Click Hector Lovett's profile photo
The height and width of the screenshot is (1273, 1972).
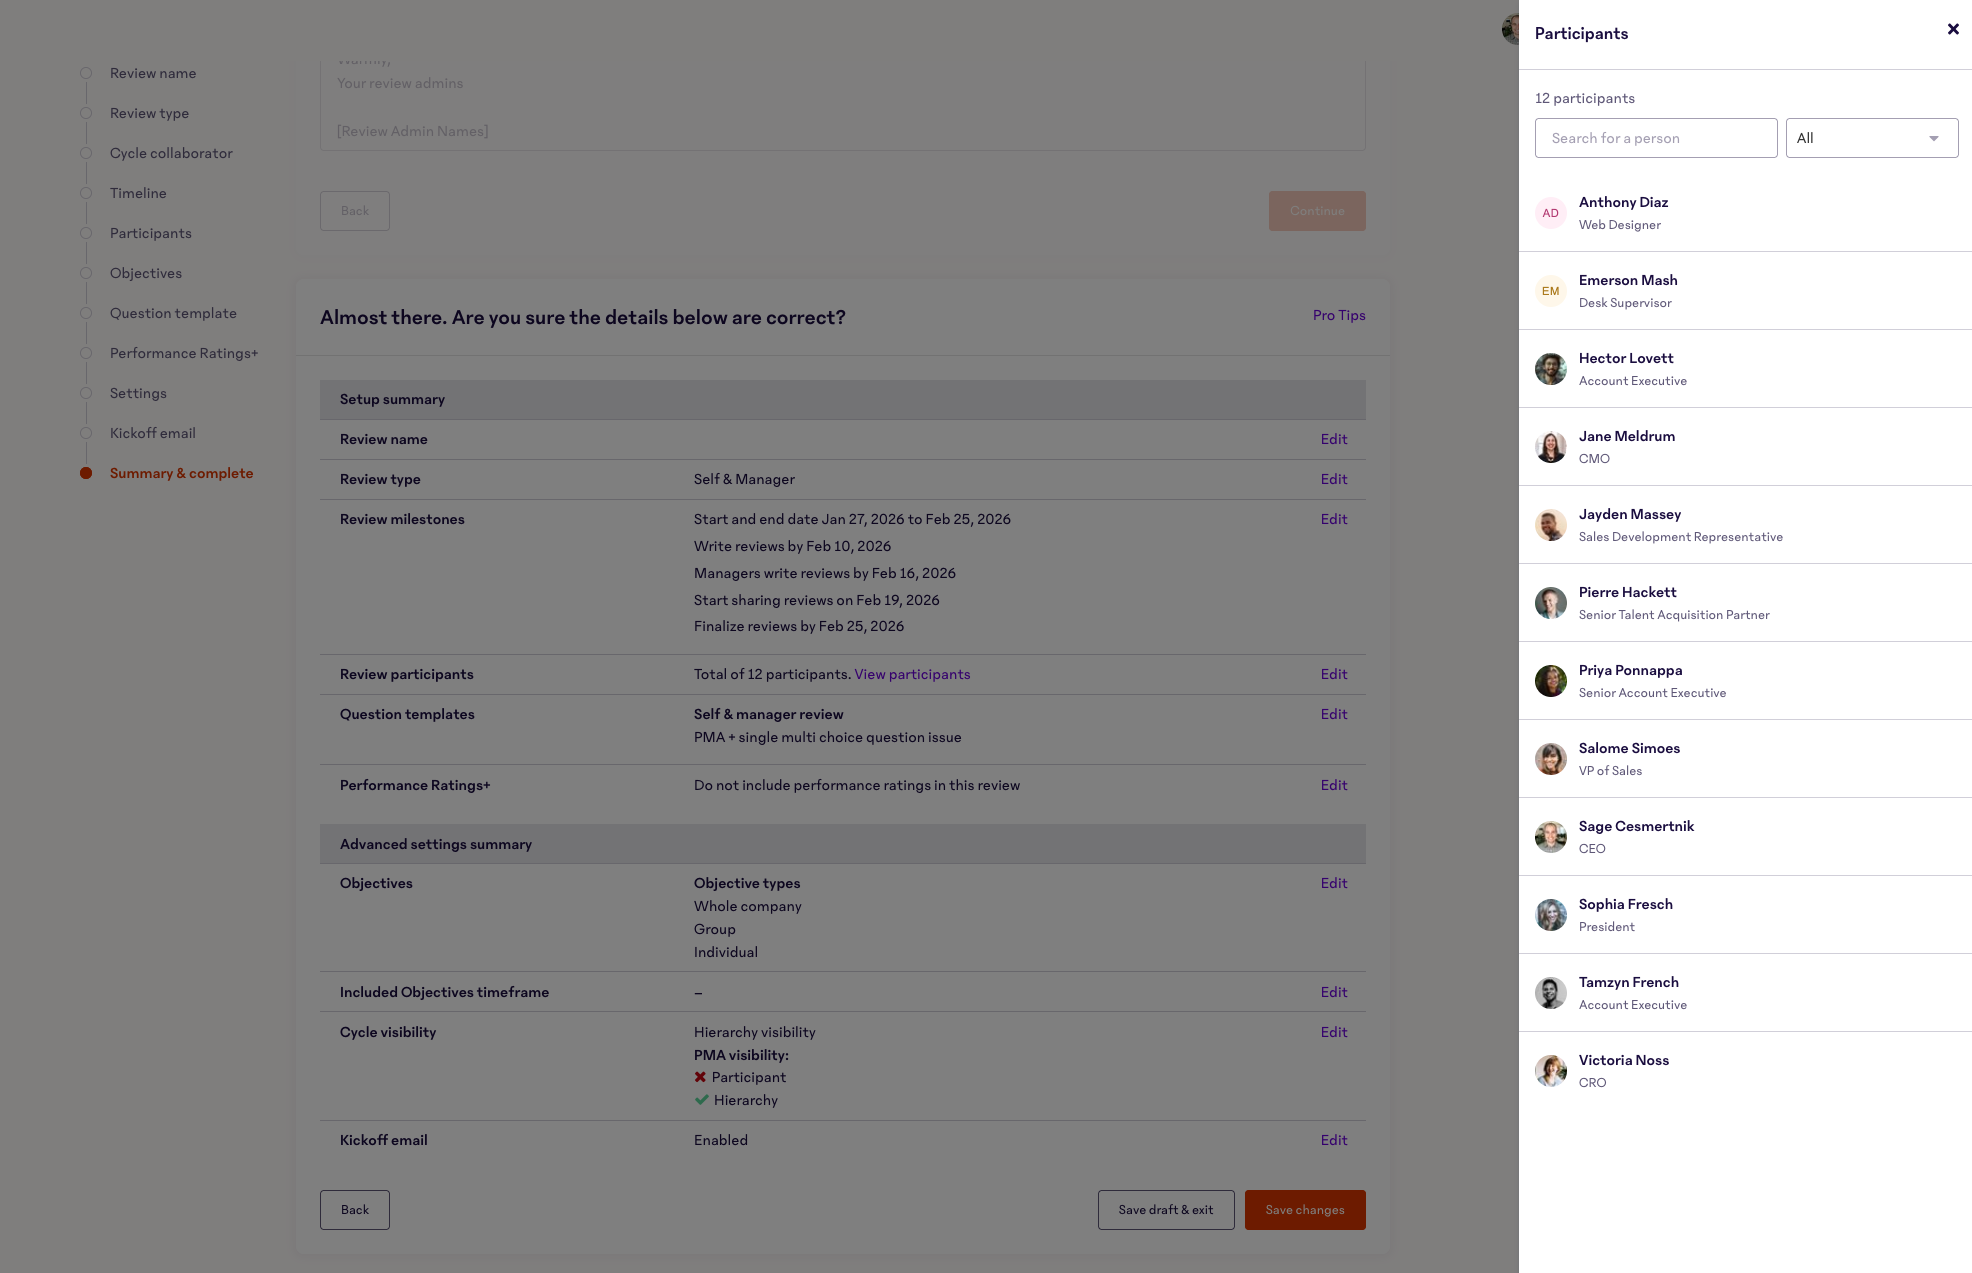click(1550, 369)
